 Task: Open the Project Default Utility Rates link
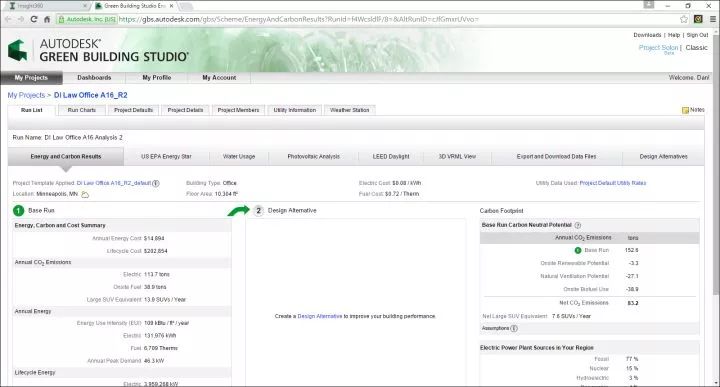613,183
